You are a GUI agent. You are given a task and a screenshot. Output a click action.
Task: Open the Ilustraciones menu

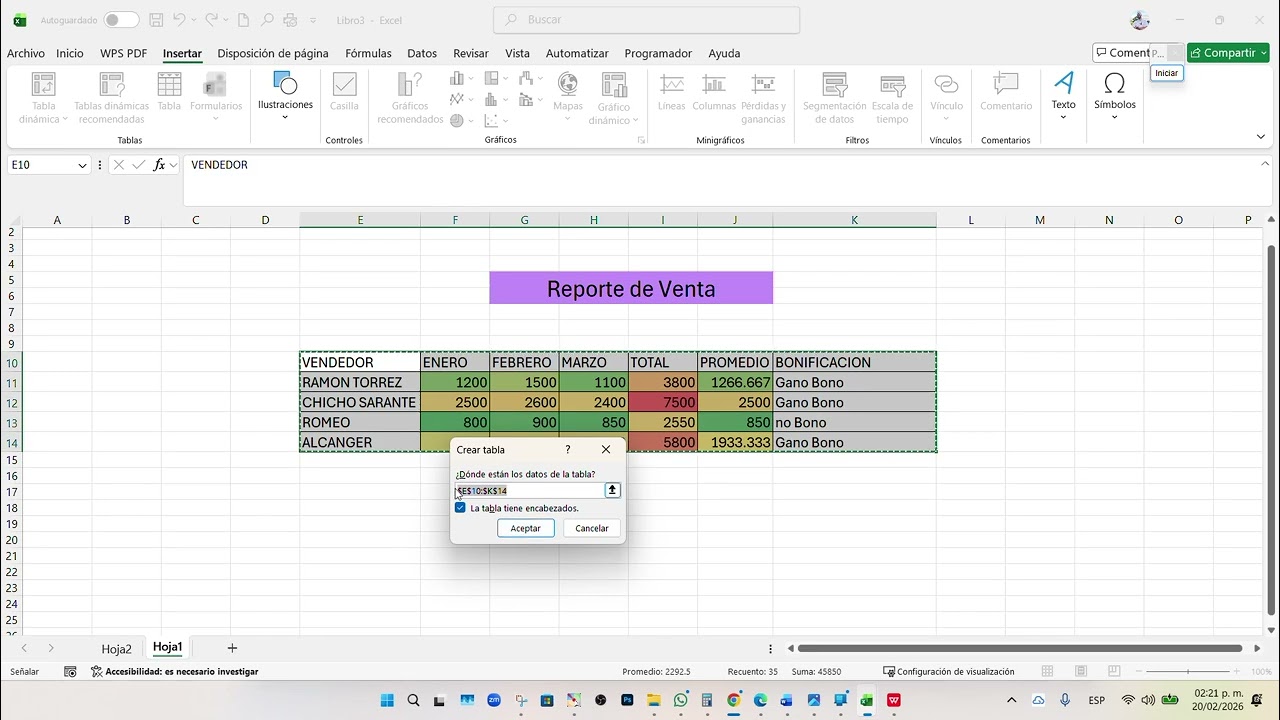285,96
